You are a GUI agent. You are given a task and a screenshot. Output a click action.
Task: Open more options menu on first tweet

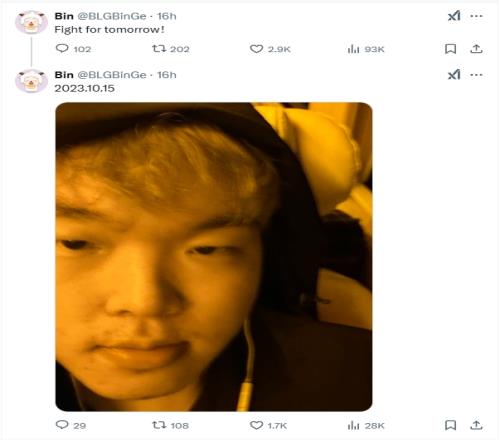(x=476, y=16)
